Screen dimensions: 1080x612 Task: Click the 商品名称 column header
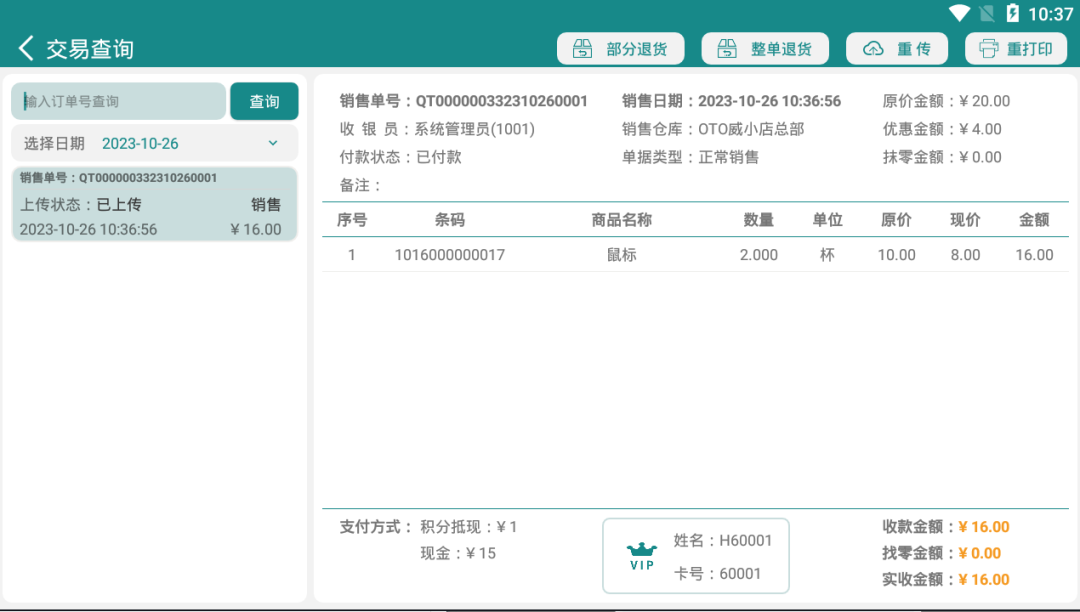coord(621,220)
